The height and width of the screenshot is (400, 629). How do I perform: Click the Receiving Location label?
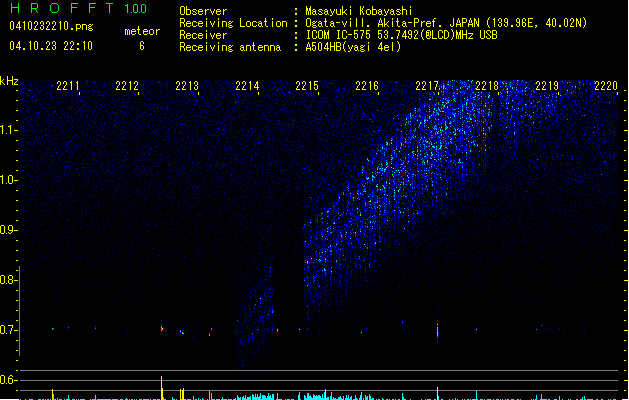tap(233, 23)
